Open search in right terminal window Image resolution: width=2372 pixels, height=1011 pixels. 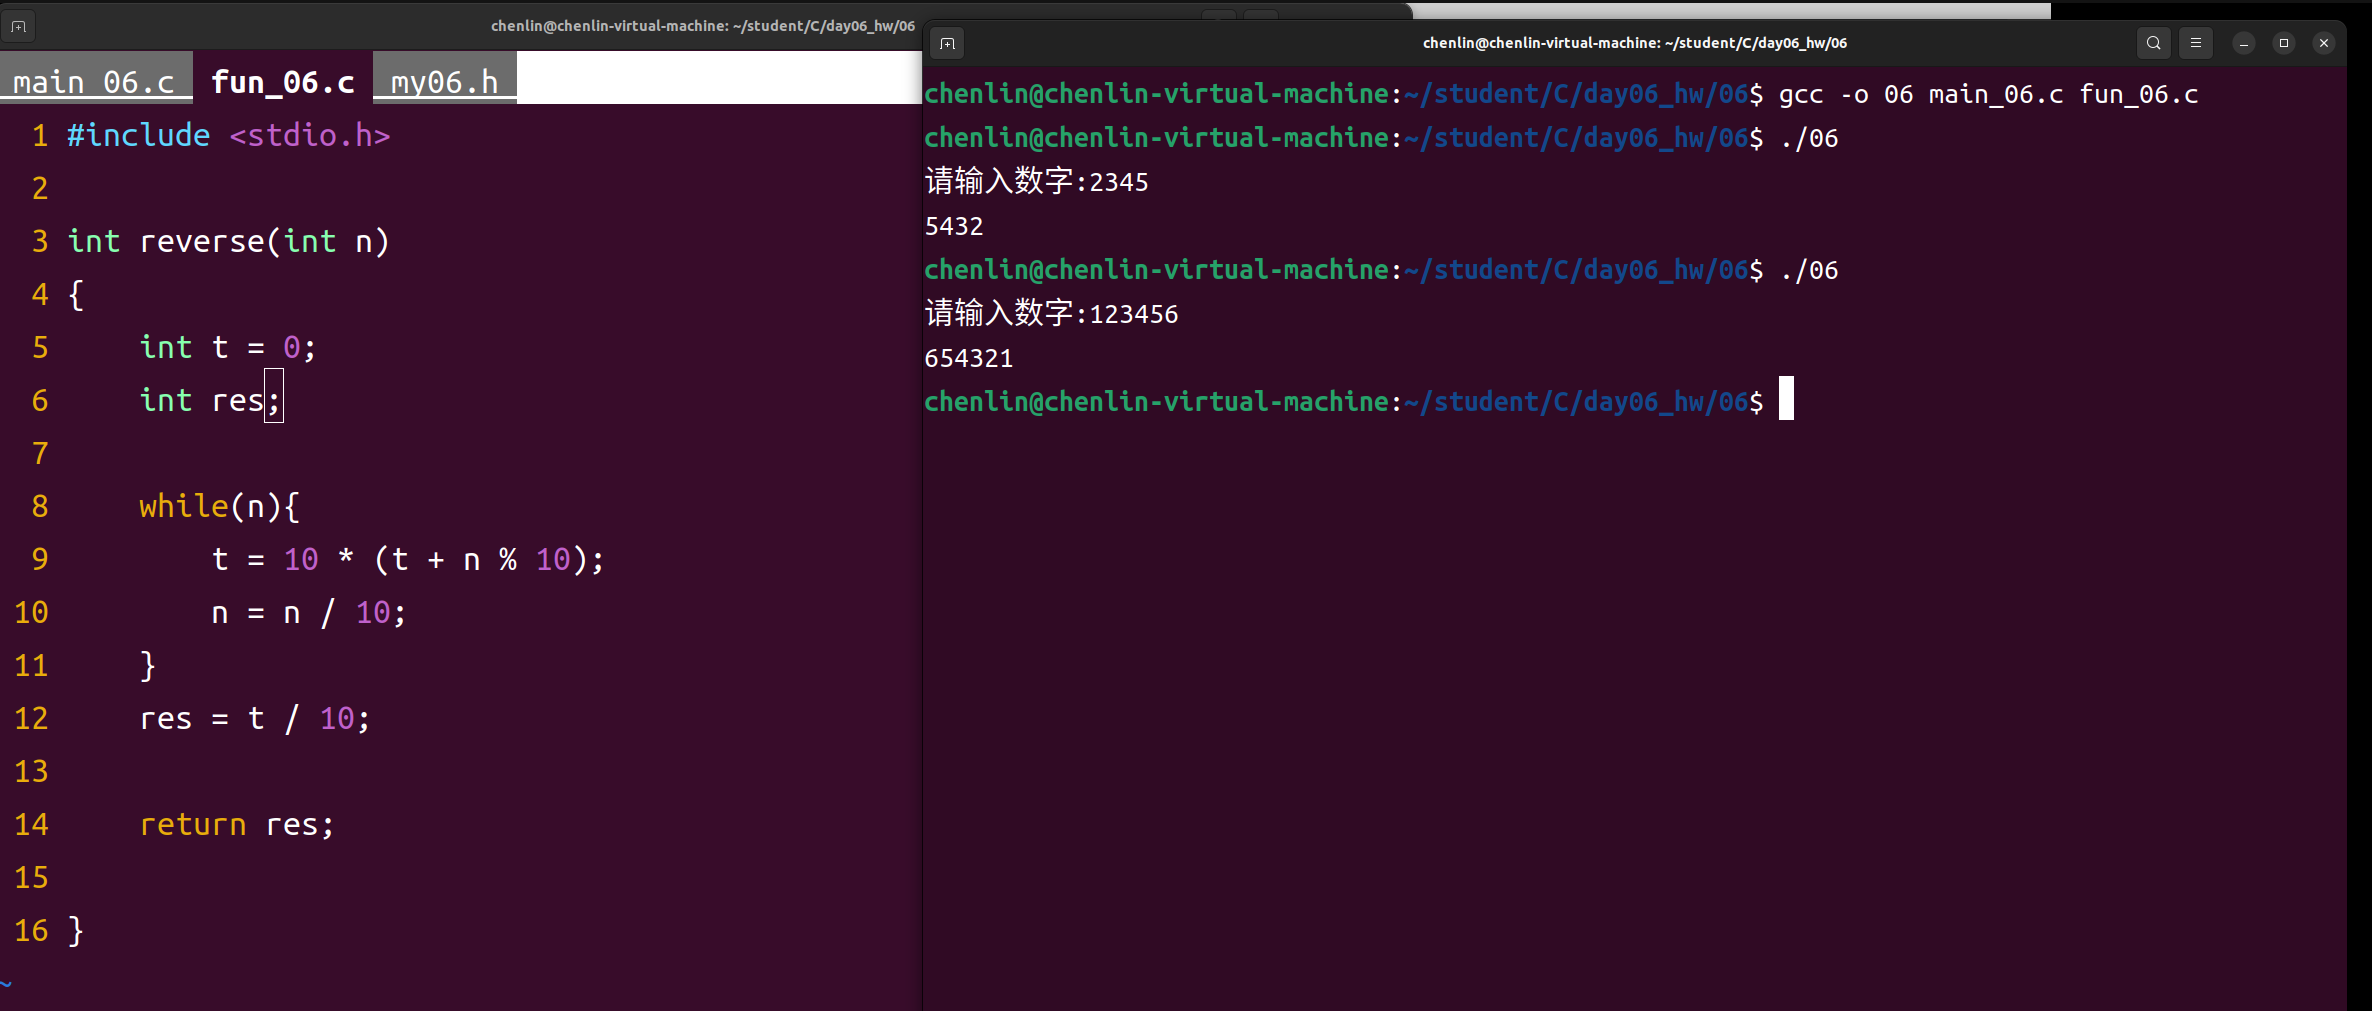pos(2153,43)
